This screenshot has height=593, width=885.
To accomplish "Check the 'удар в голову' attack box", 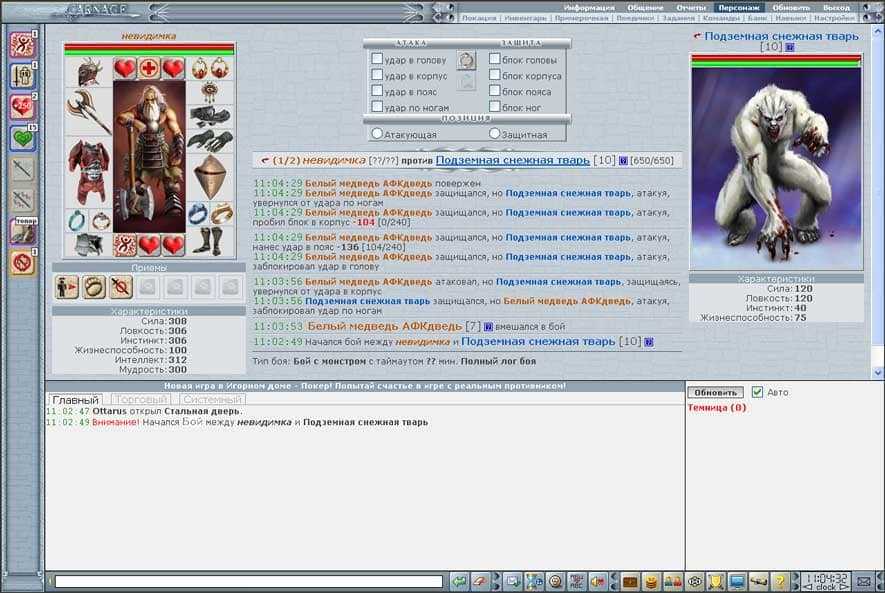I will click(377, 60).
